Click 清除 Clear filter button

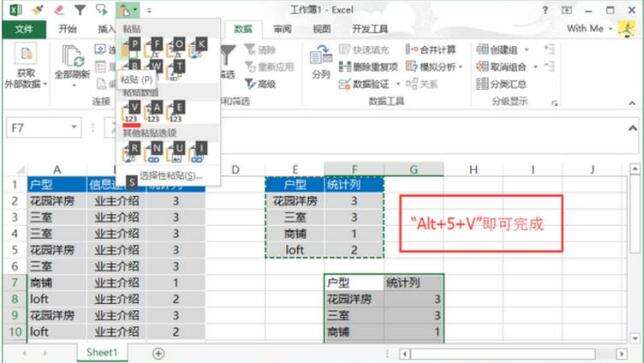tap(261, 50)
